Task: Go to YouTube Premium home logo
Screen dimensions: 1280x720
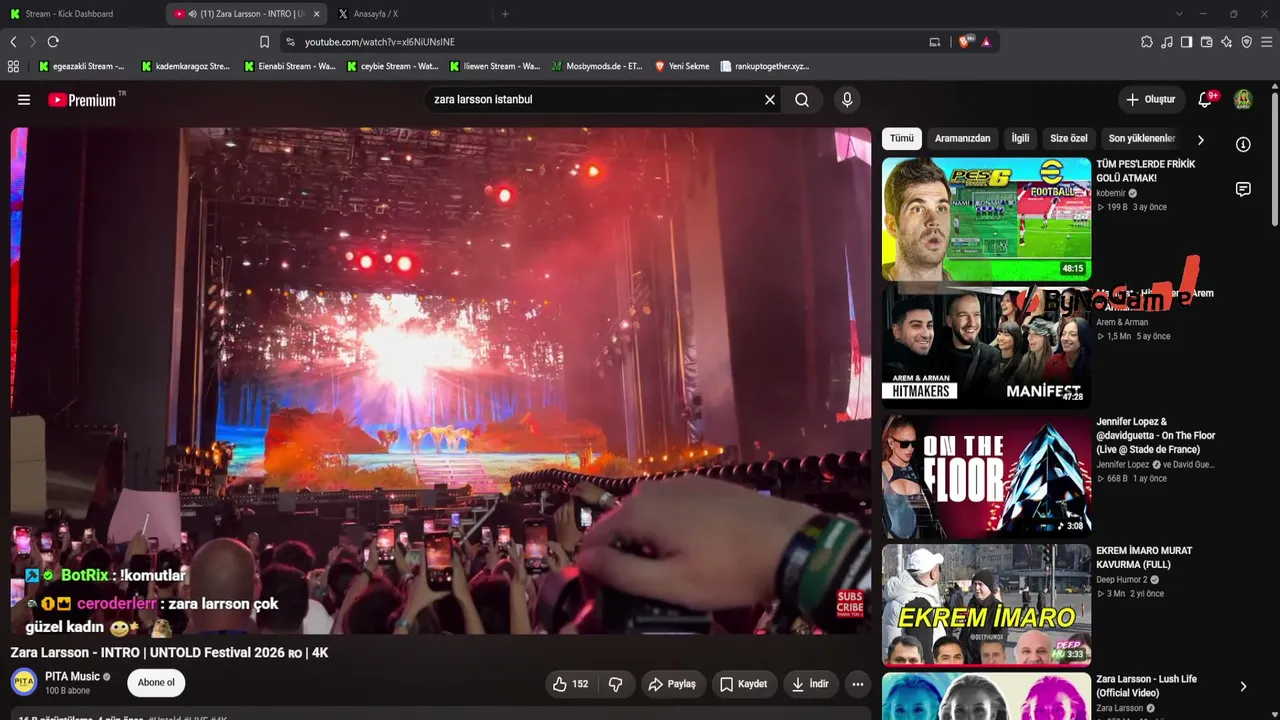Action: pos(84,100)
